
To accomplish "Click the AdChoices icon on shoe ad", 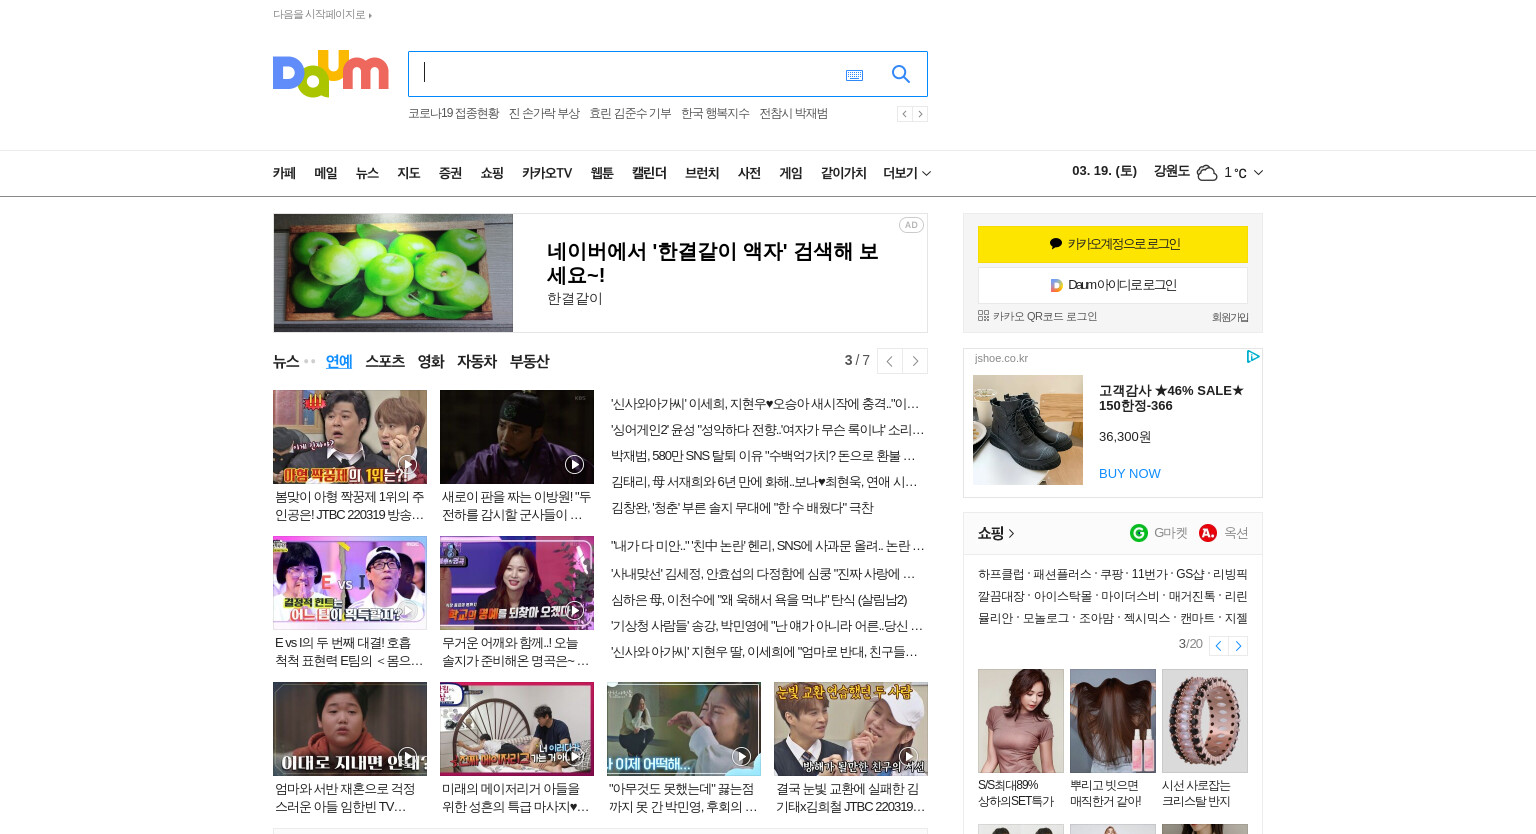I will click(x=1253, y=357).
